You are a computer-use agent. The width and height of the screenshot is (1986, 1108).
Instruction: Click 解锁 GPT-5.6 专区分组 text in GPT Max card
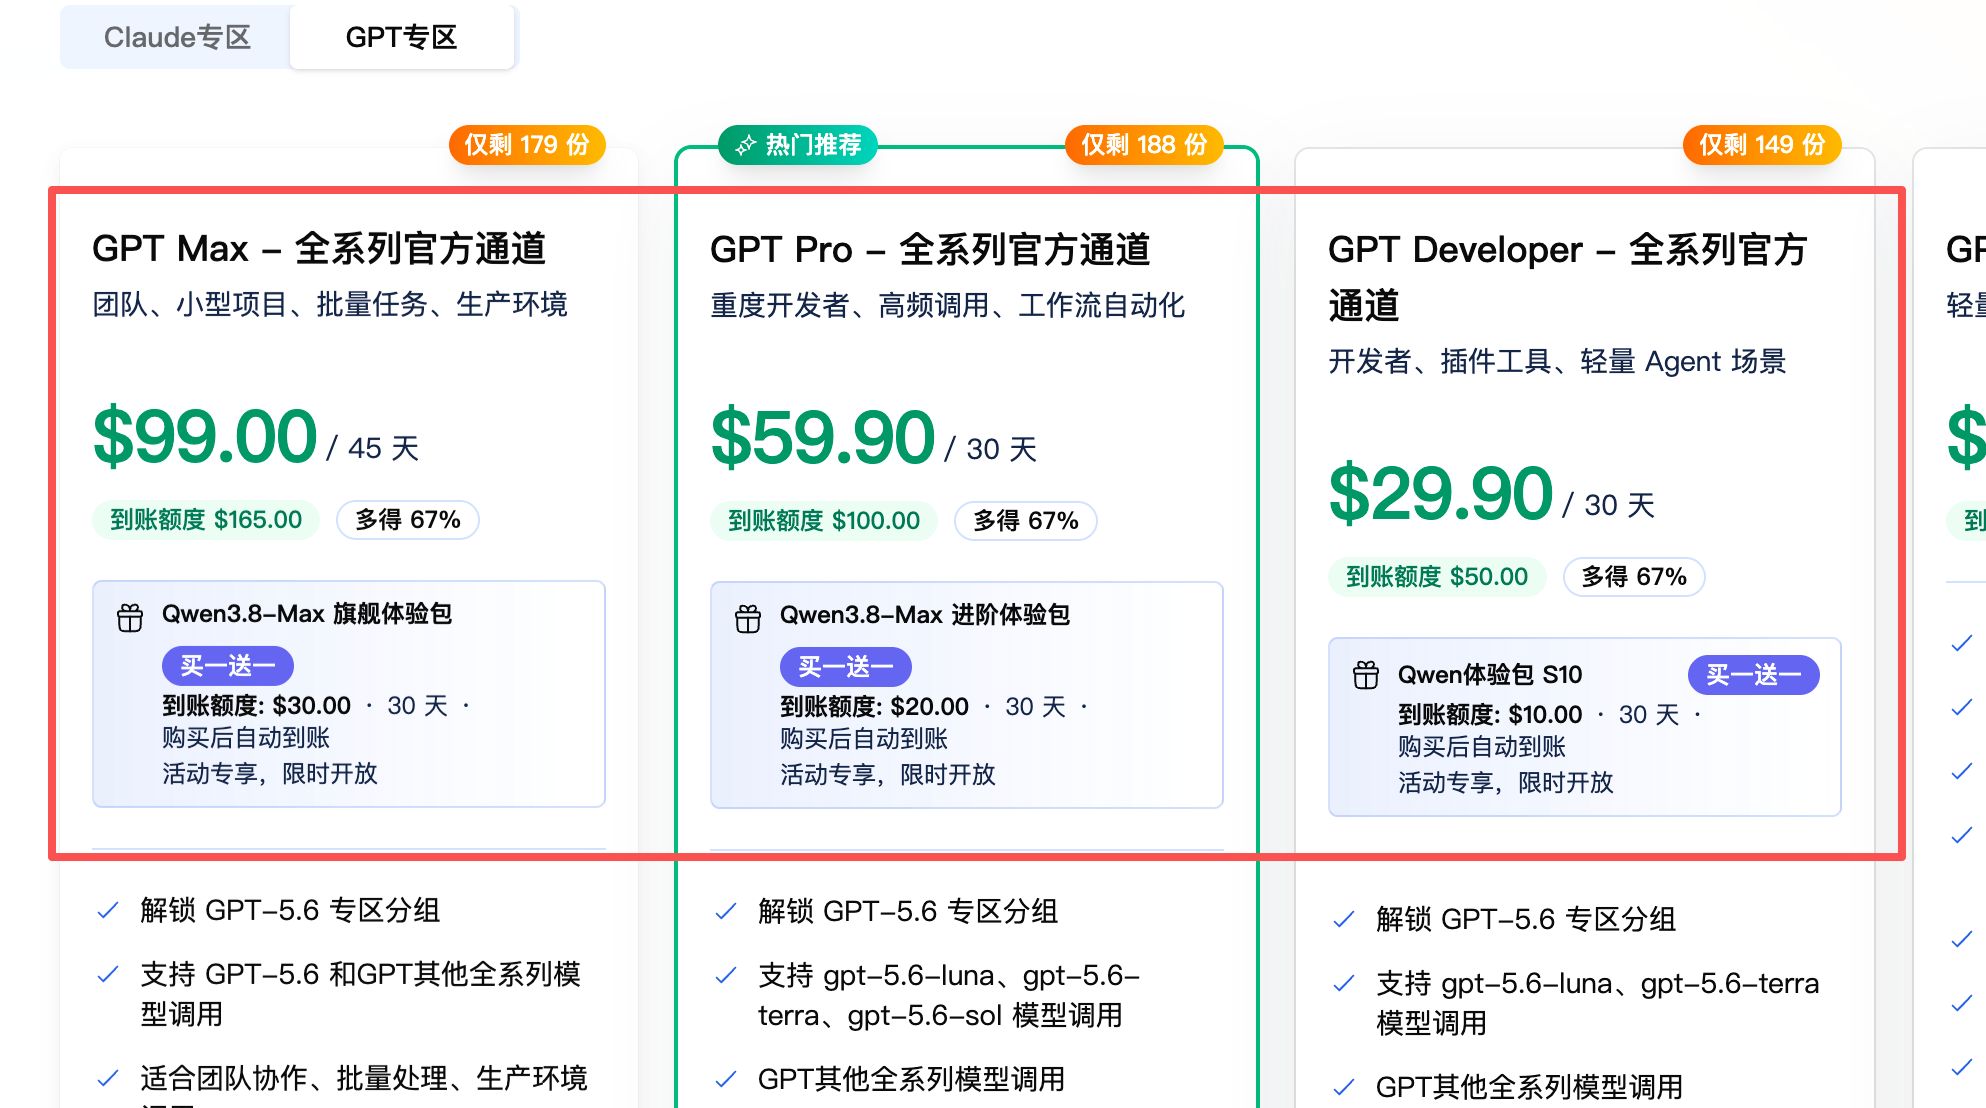tap(290, 910)
